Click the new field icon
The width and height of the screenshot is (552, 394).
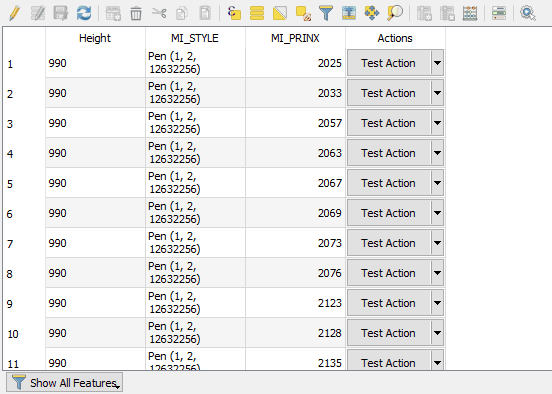(424, 13)
